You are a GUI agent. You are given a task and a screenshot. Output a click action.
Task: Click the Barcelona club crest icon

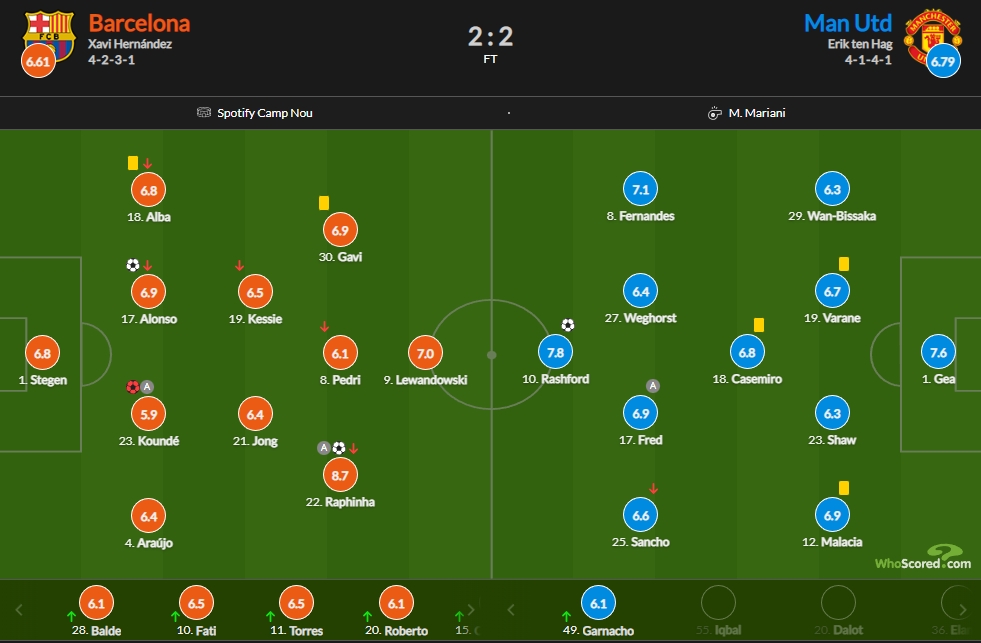[49, 36]
